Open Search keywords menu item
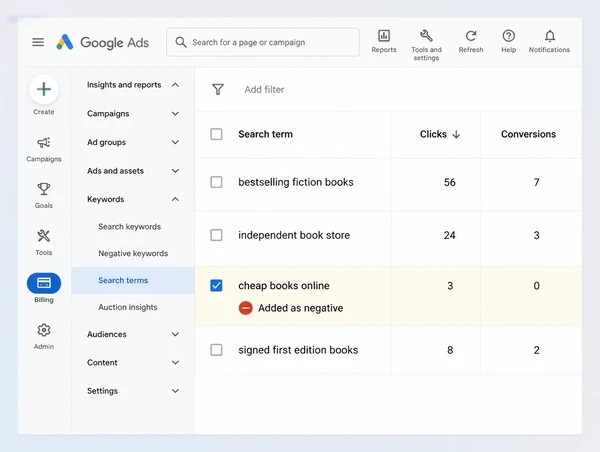Screen dimensions: 600x452 pyautogui.click(x=129, y=227)
